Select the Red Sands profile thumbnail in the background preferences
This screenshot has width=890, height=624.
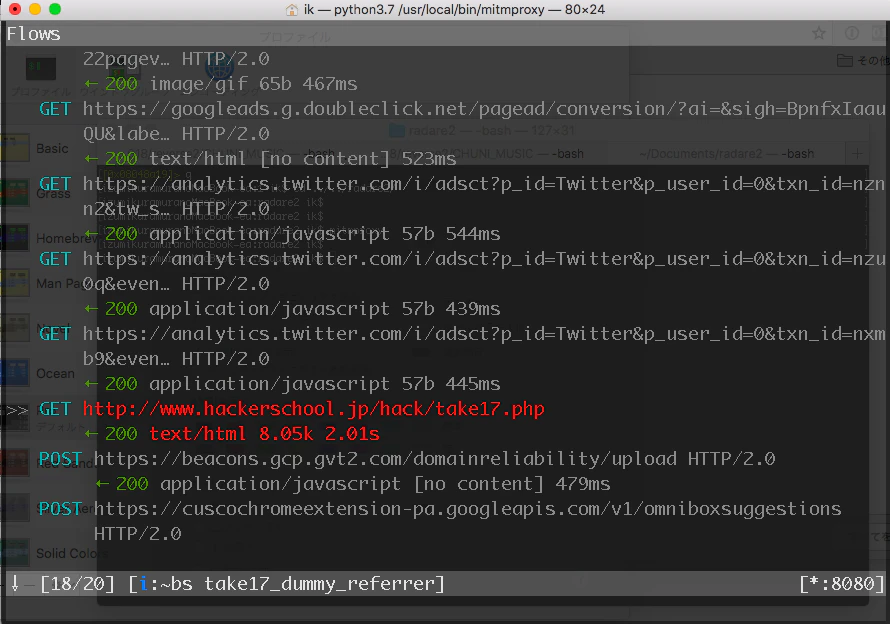pos(15,463)
